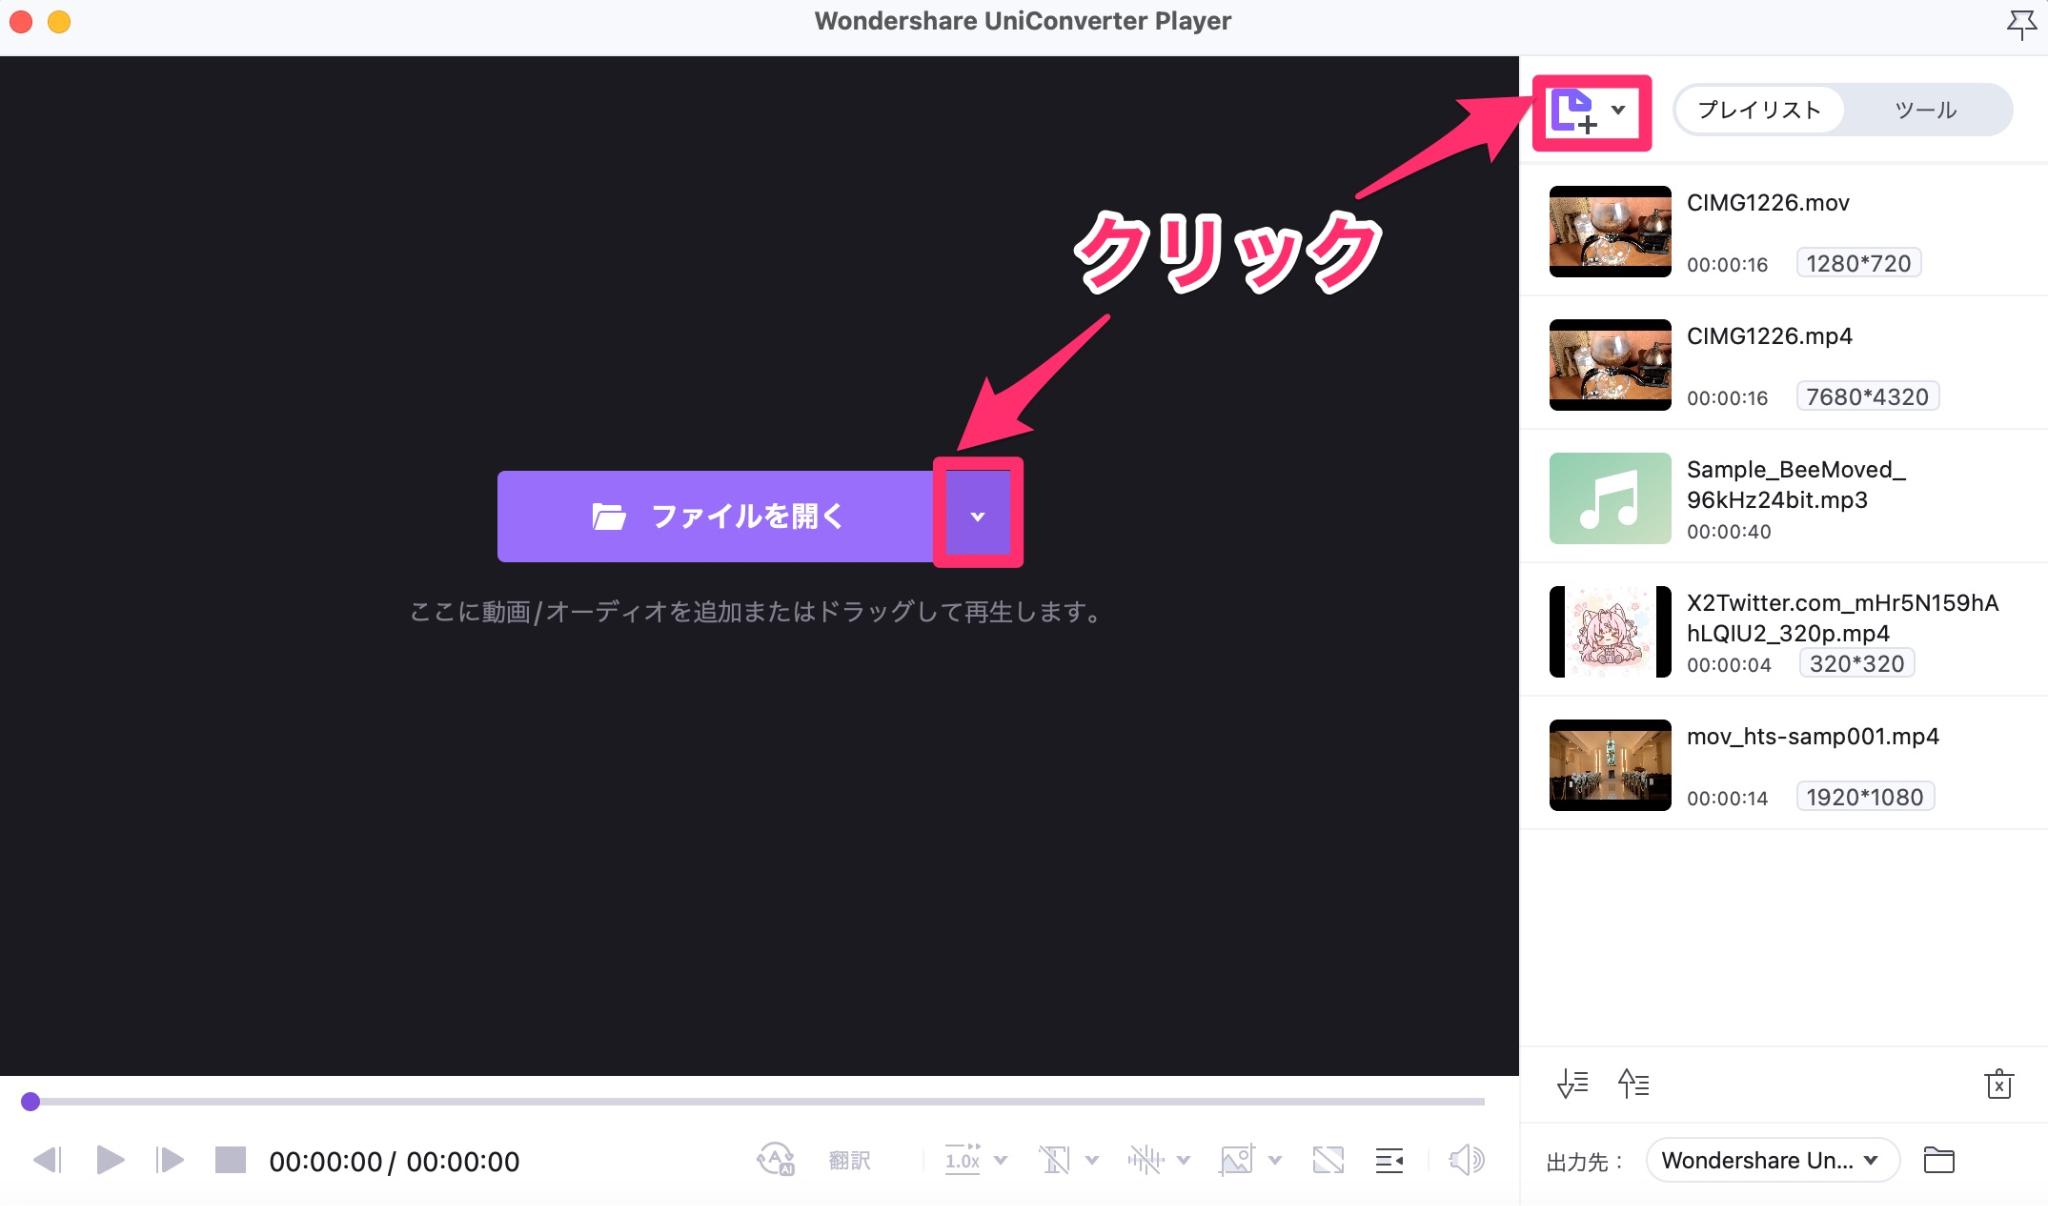Click the AI subtitle generator icon
2048x1206 pixels.
[x=775, y=1160]
